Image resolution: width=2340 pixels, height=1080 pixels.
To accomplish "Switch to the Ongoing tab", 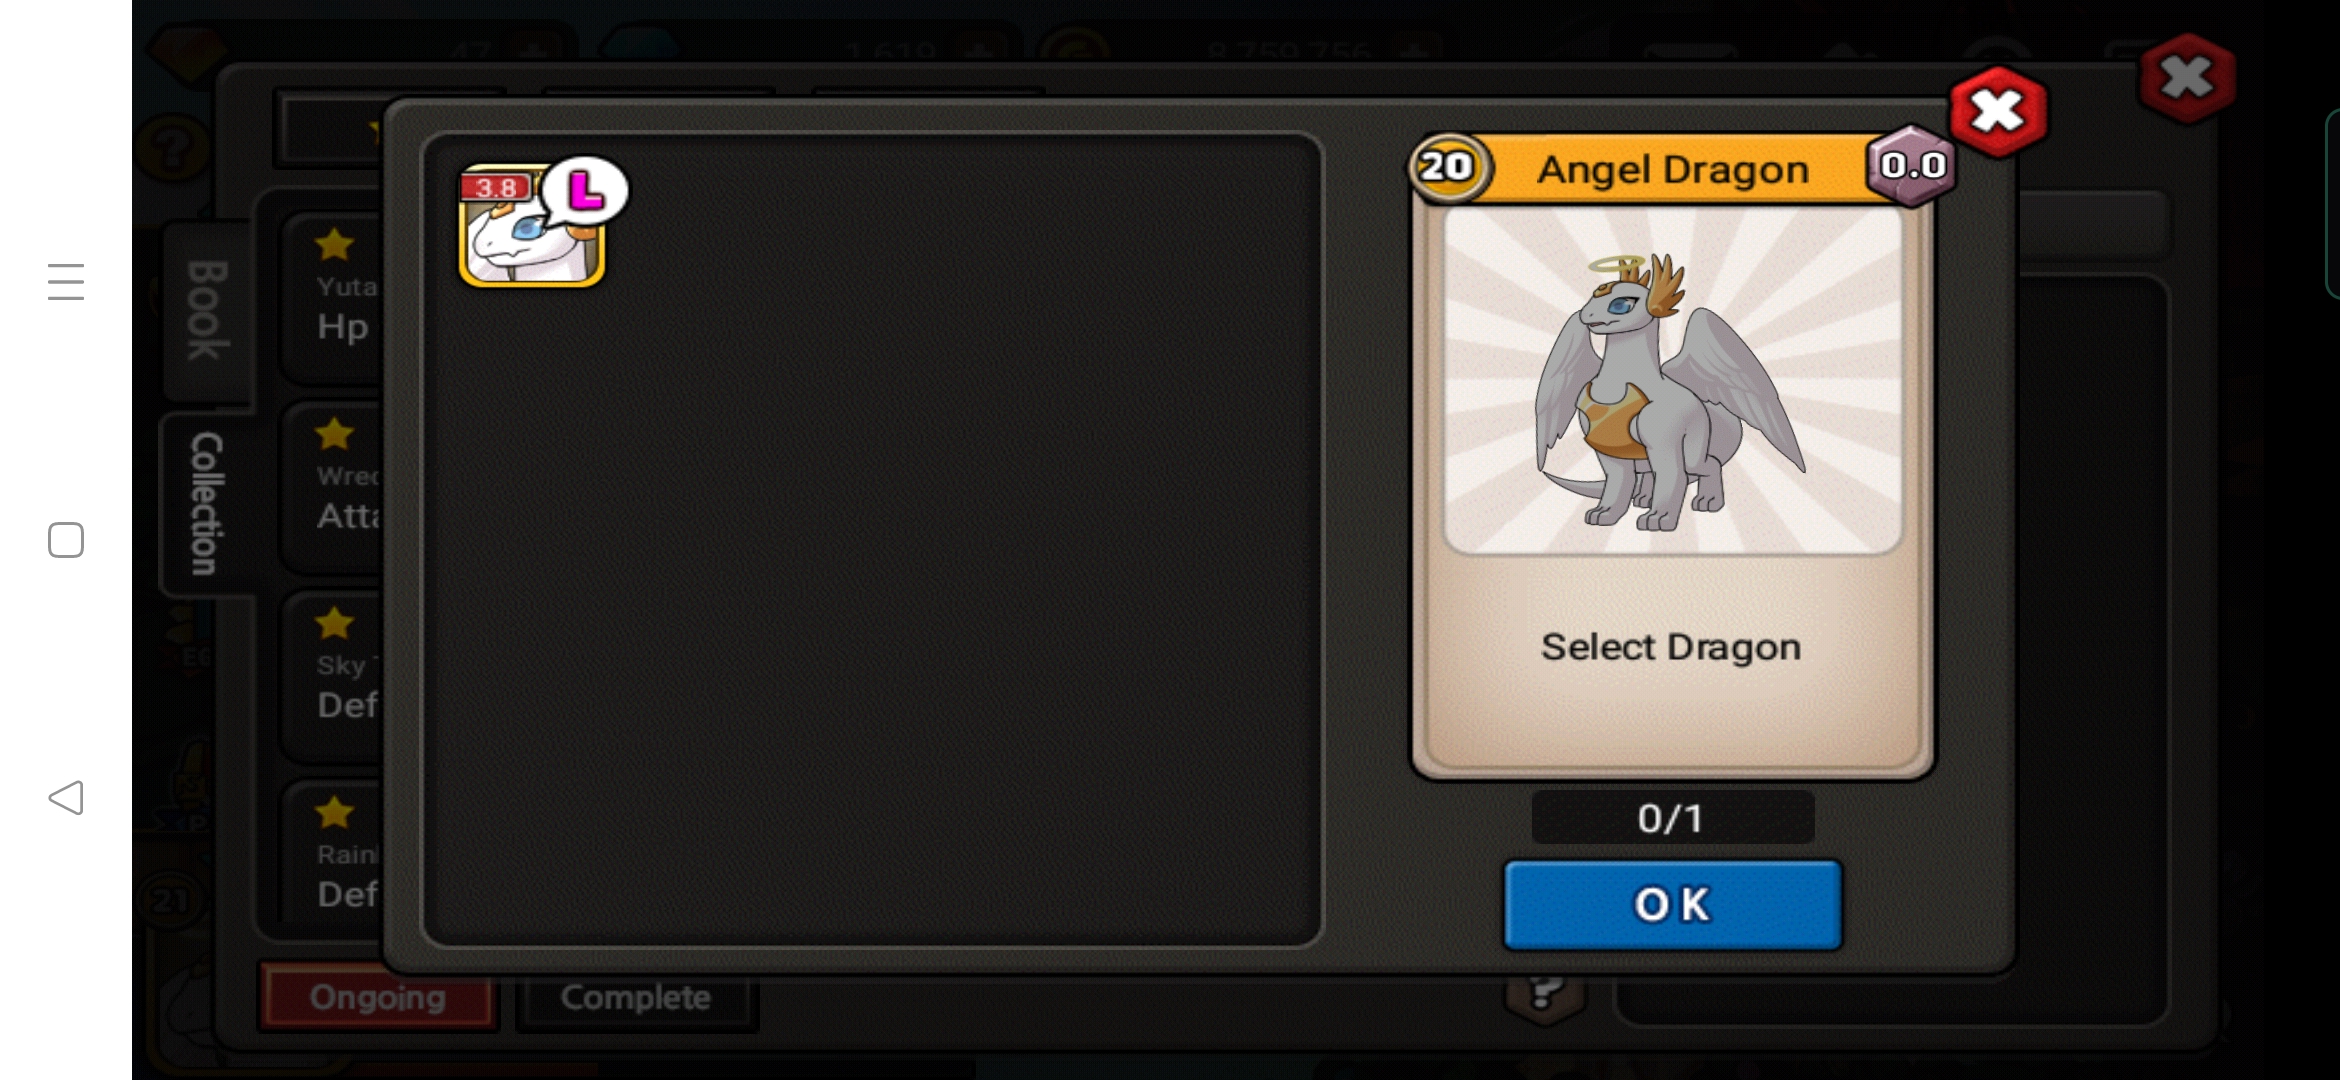I will point(378,997).
